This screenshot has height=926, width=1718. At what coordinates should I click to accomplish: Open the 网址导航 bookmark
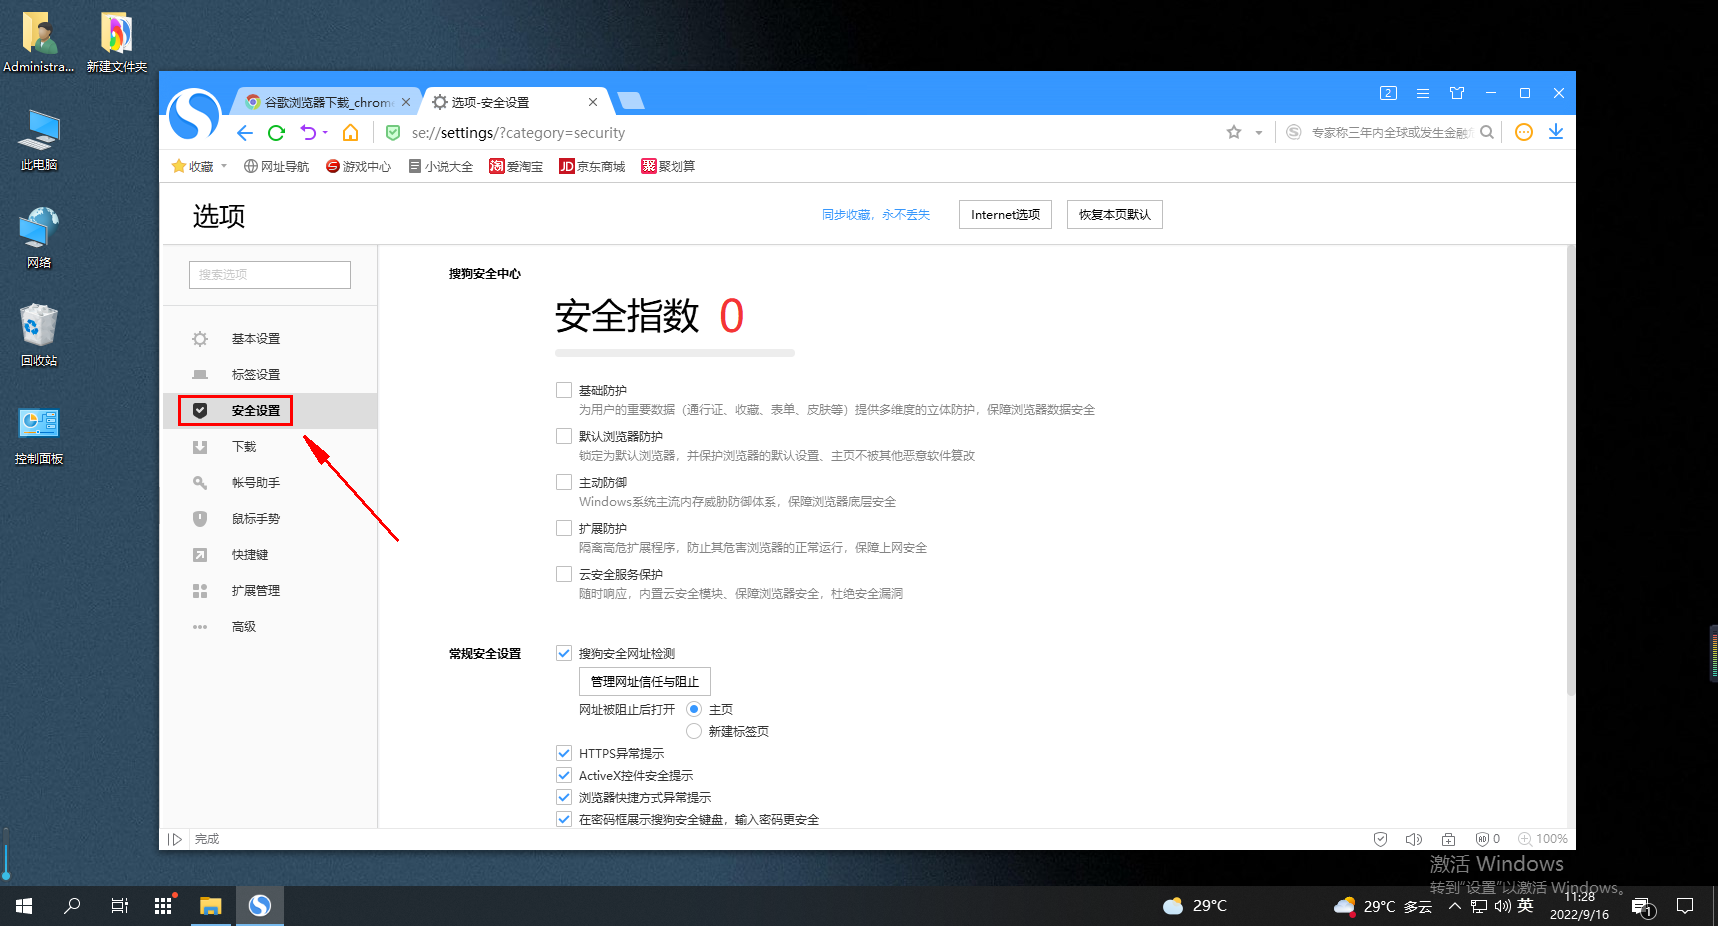pos(276,166)
